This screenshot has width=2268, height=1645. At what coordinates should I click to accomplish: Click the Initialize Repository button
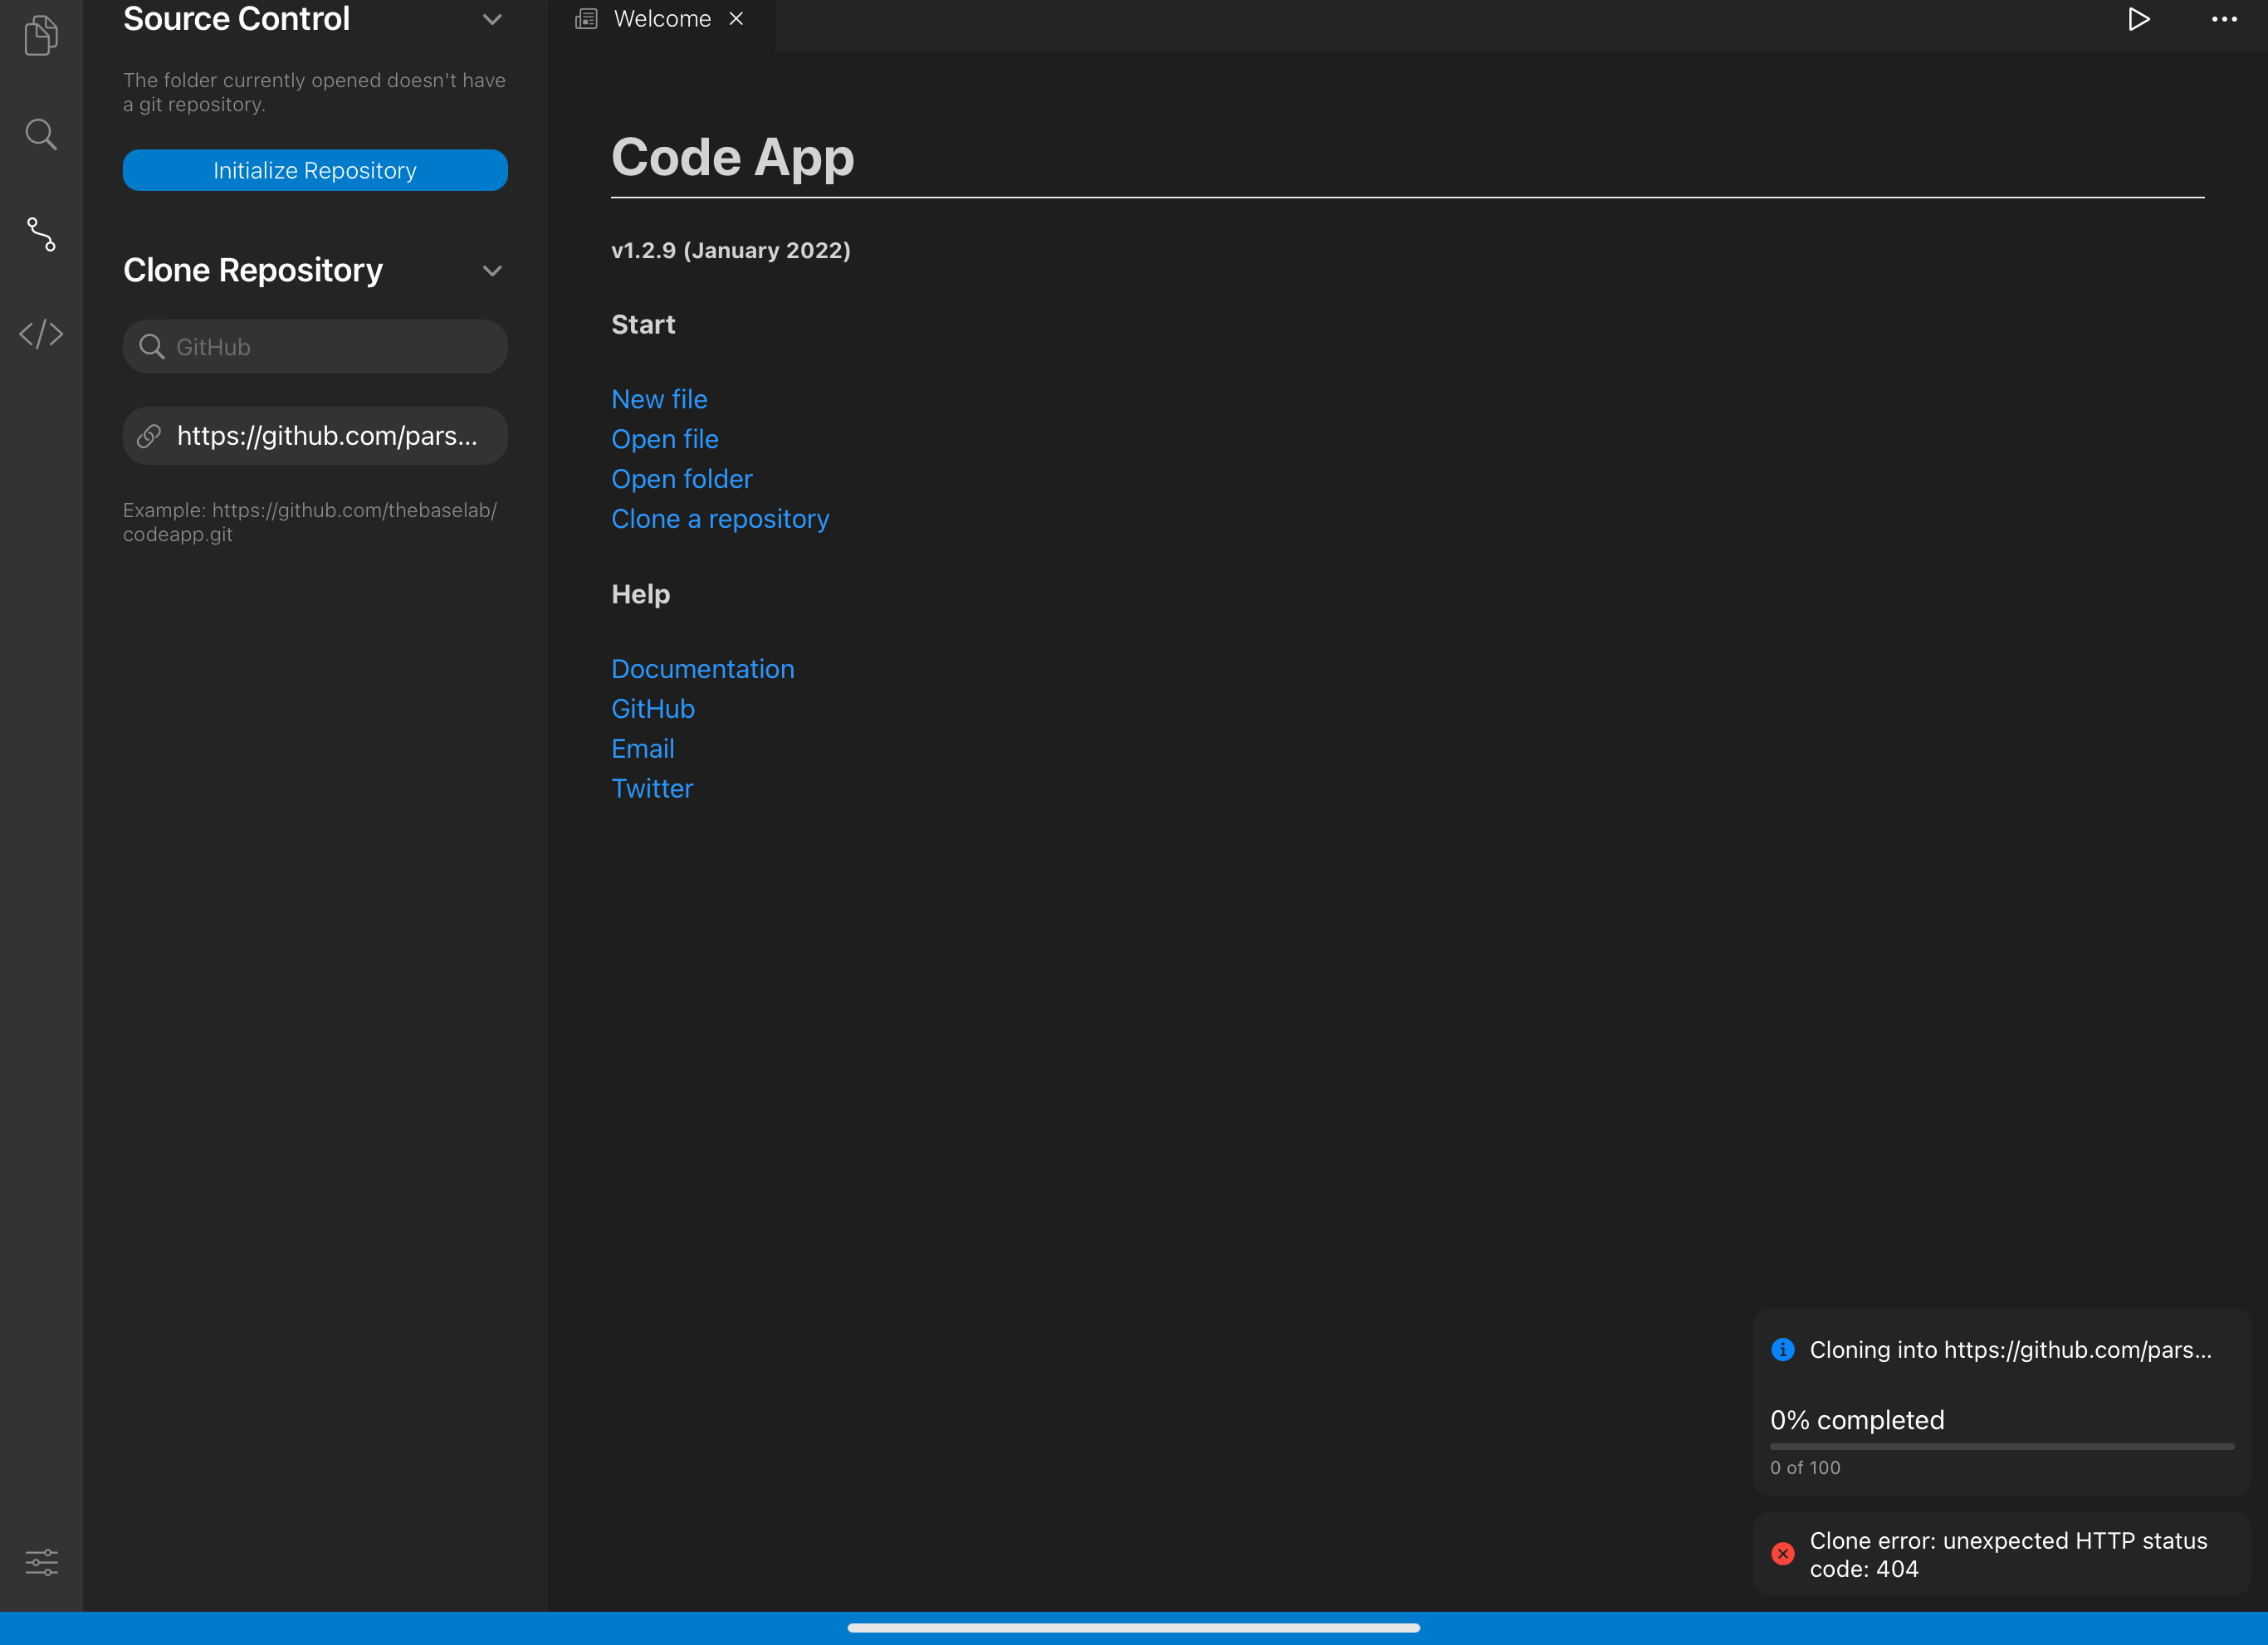pos(315,170)
